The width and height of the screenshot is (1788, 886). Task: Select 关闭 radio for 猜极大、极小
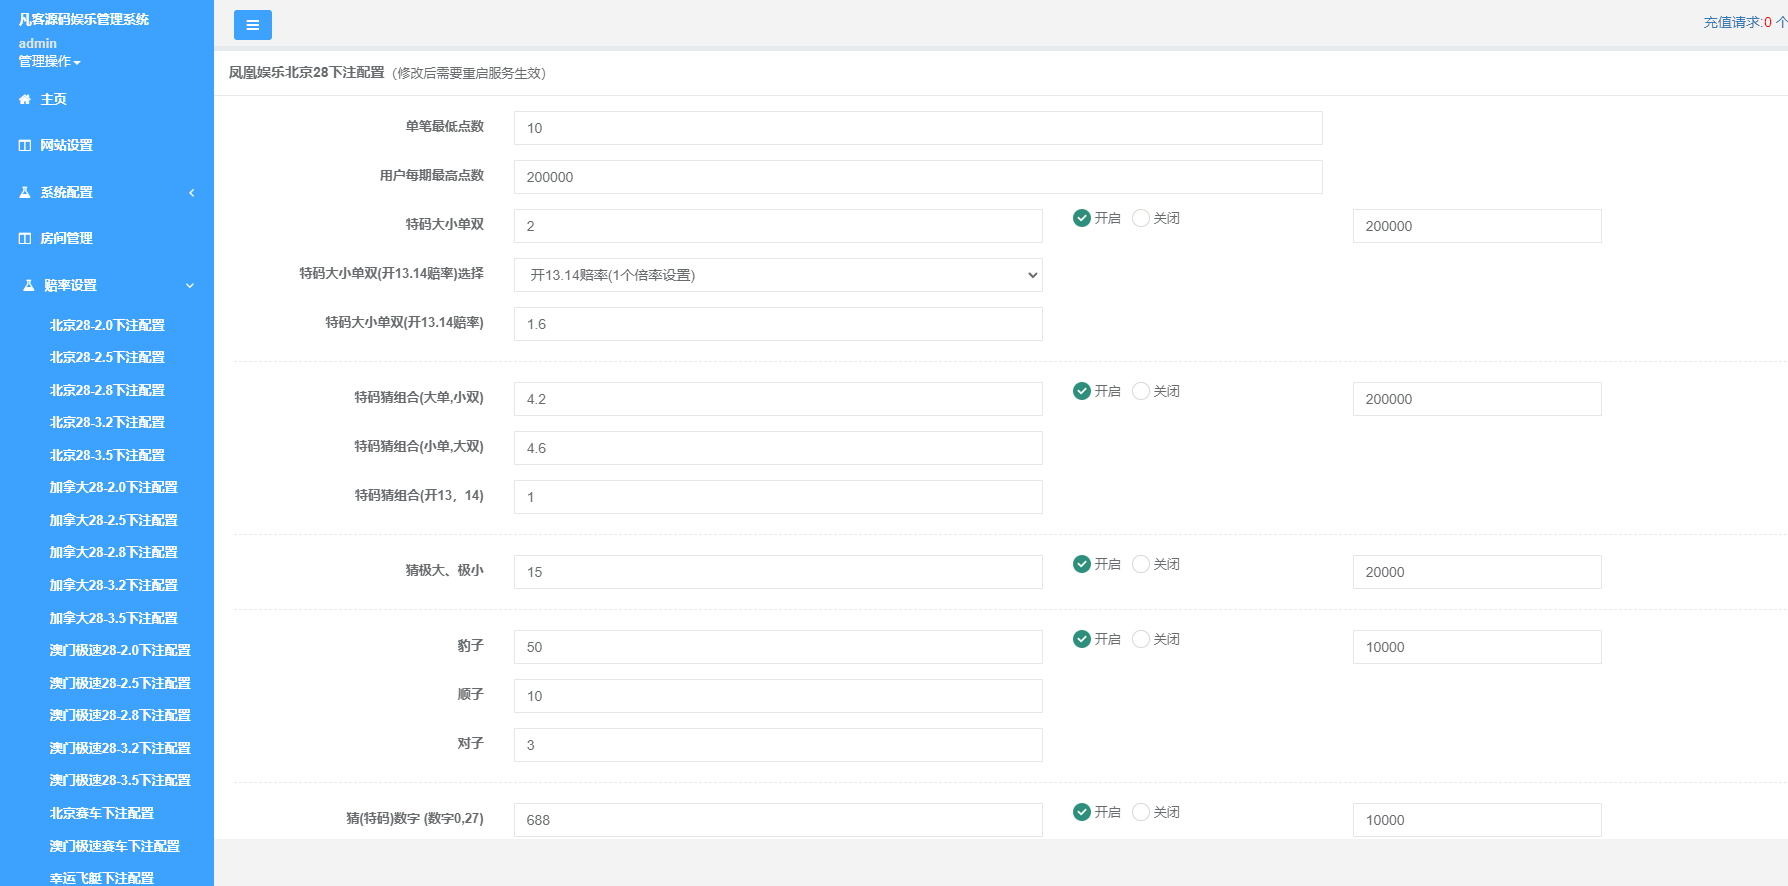(x=1141, y=564)
